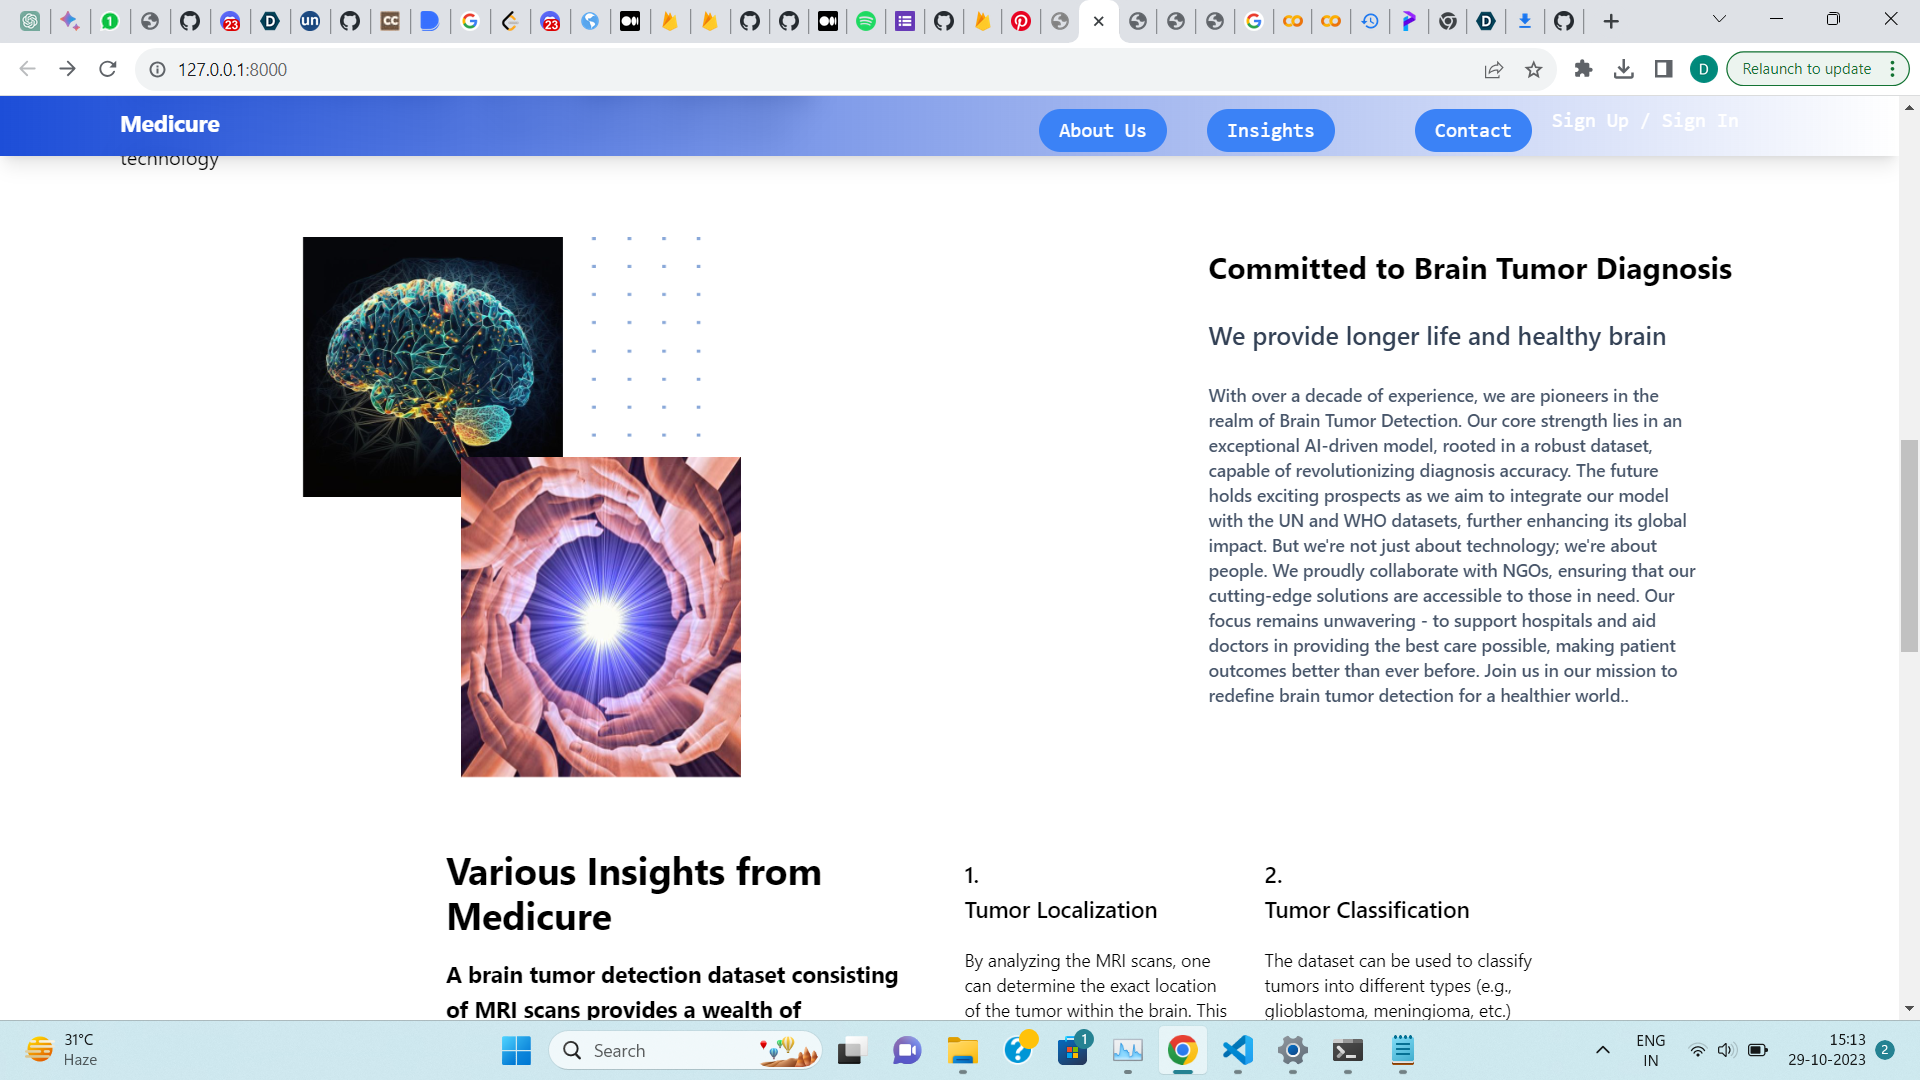Expand the tab search chevron
Screen dimensions: 1920x1080
[x=1719, y=19]
